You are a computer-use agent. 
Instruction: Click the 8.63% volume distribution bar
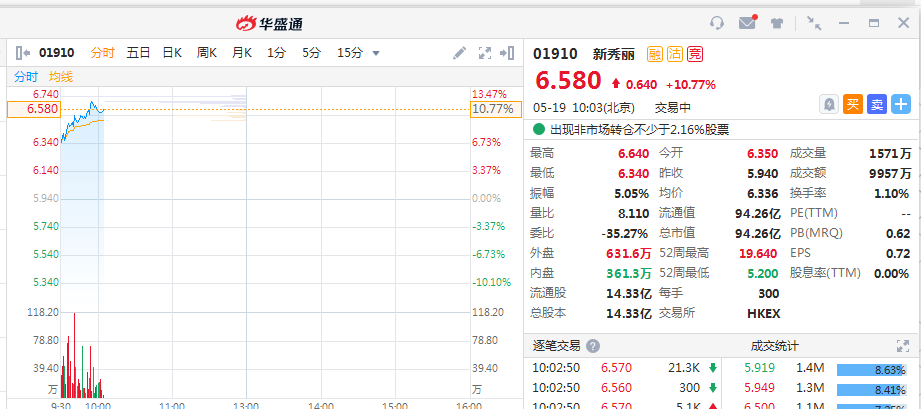click(x=874, y=370)
